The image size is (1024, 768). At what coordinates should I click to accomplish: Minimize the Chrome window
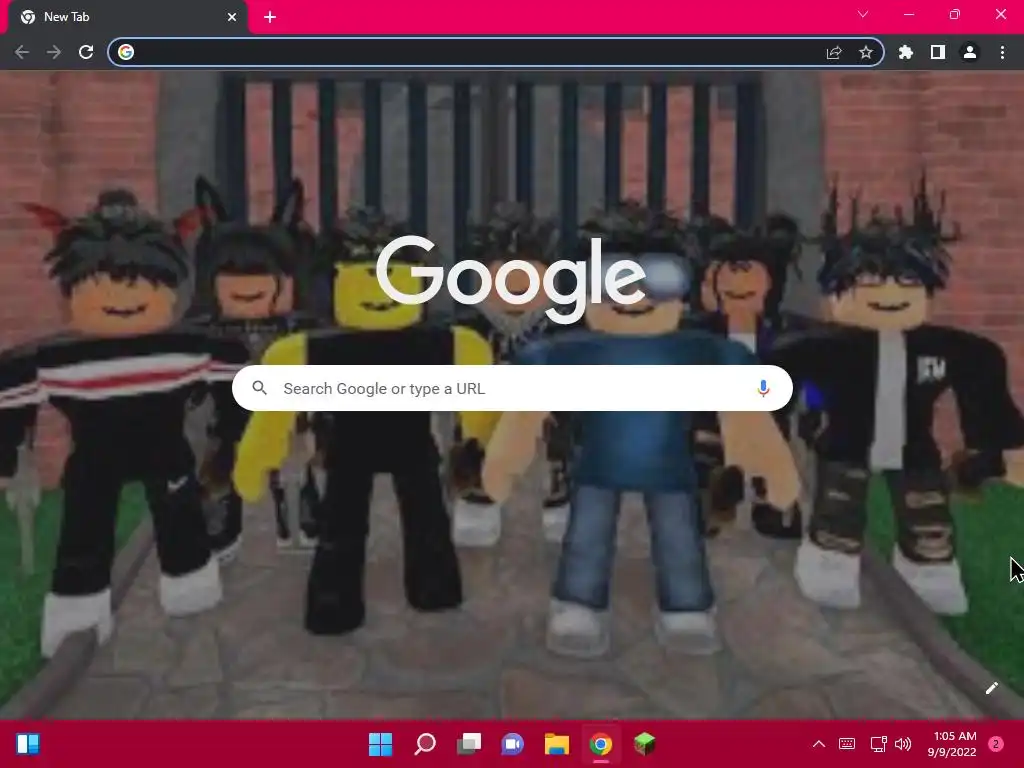pos(908,14)
